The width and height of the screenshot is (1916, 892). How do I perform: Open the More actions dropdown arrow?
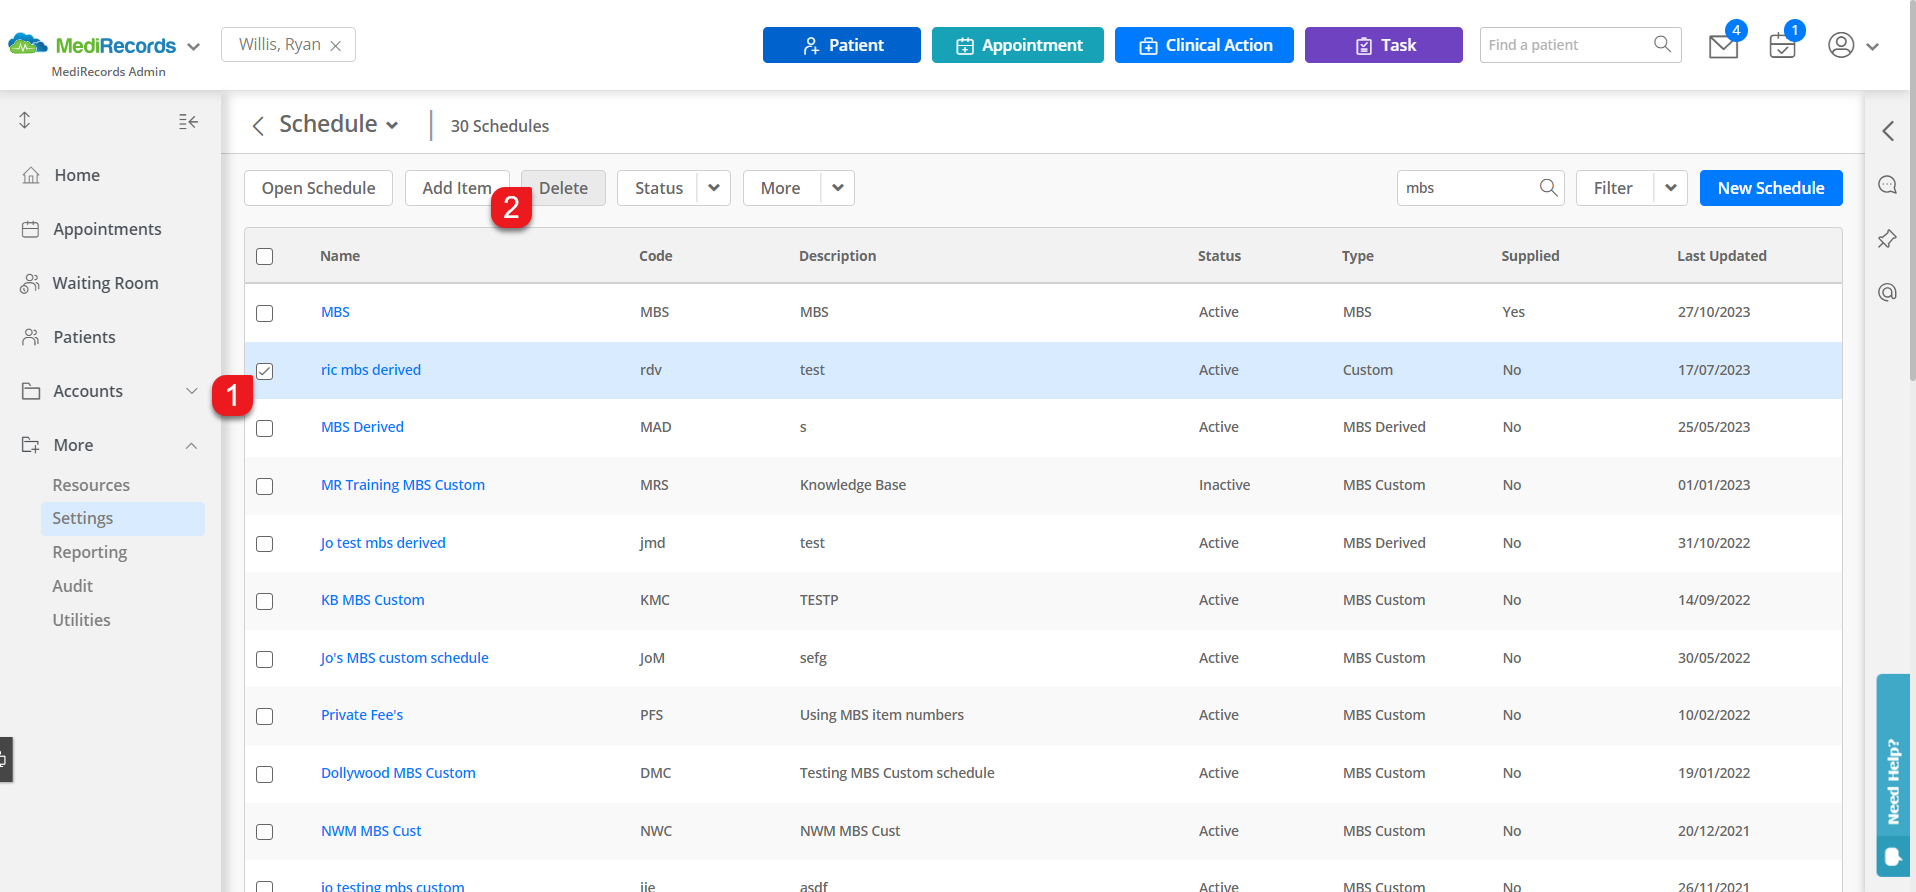pos(838,188)
